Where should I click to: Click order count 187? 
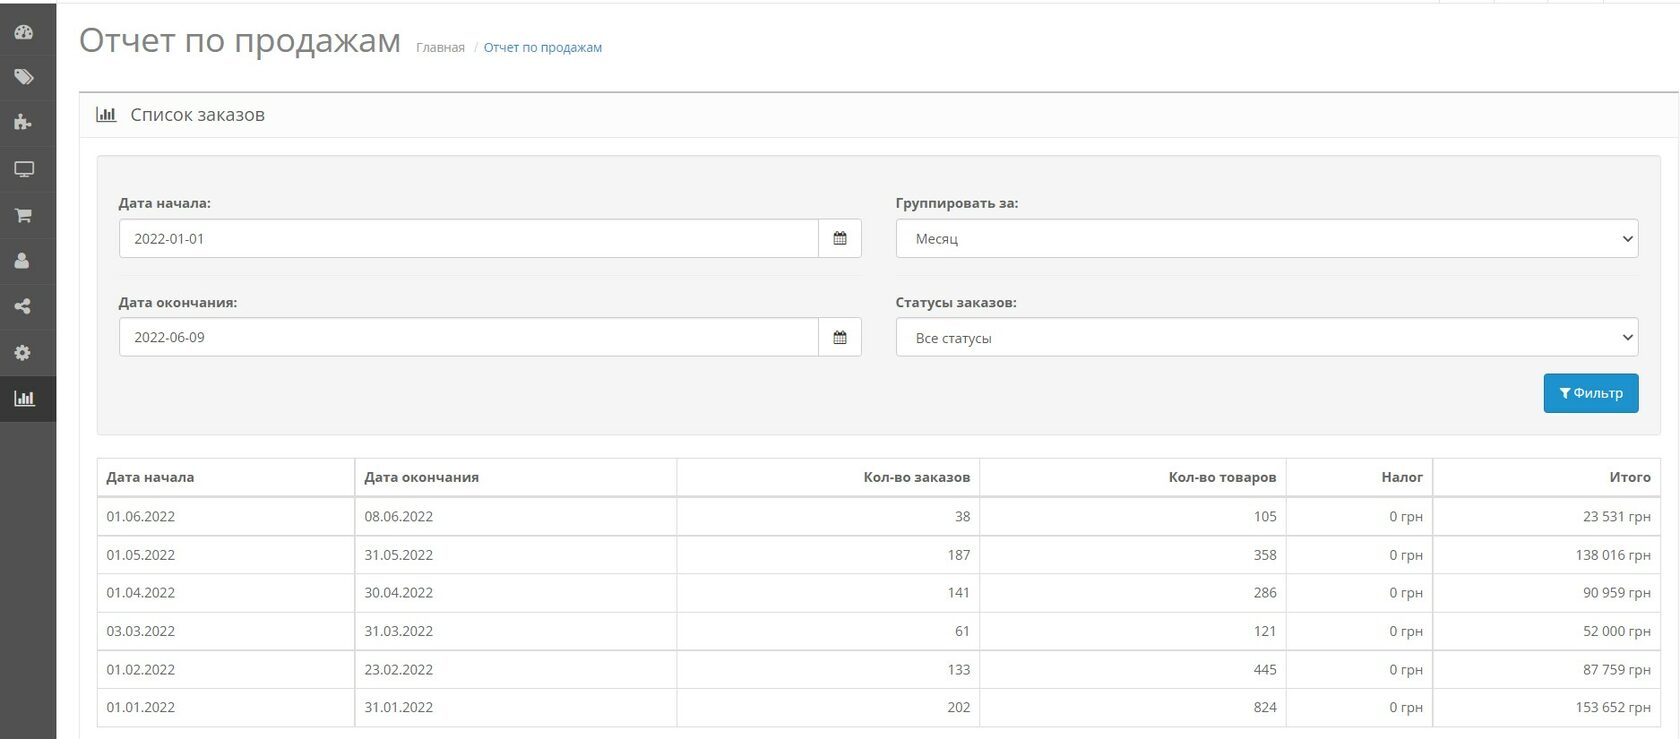click(x=959, y=554)
